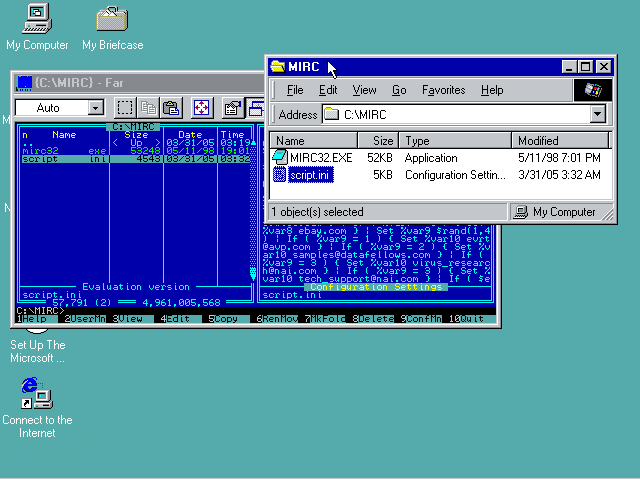Open the Auto font size dropdown in Far
Screen dimensions: 640x480
[95, 108]
